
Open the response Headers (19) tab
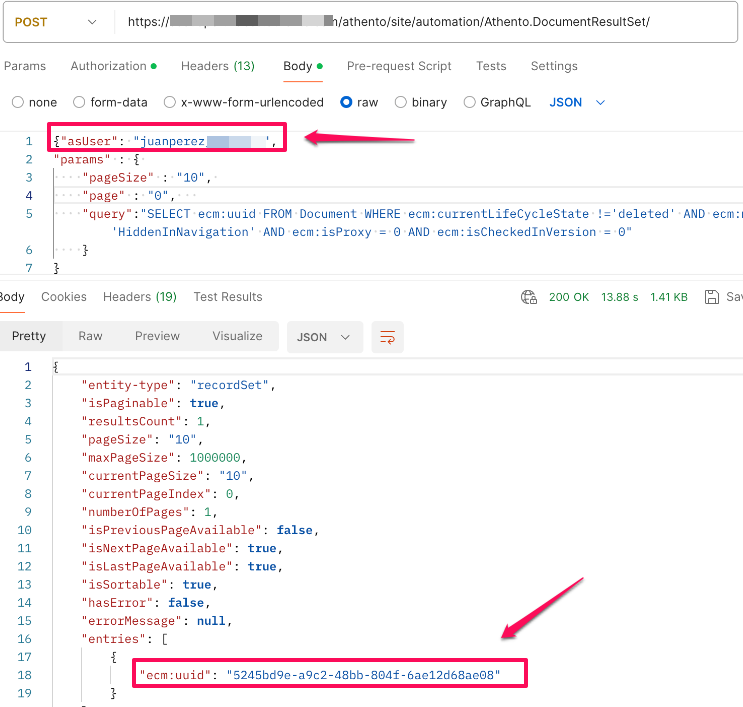140,297
